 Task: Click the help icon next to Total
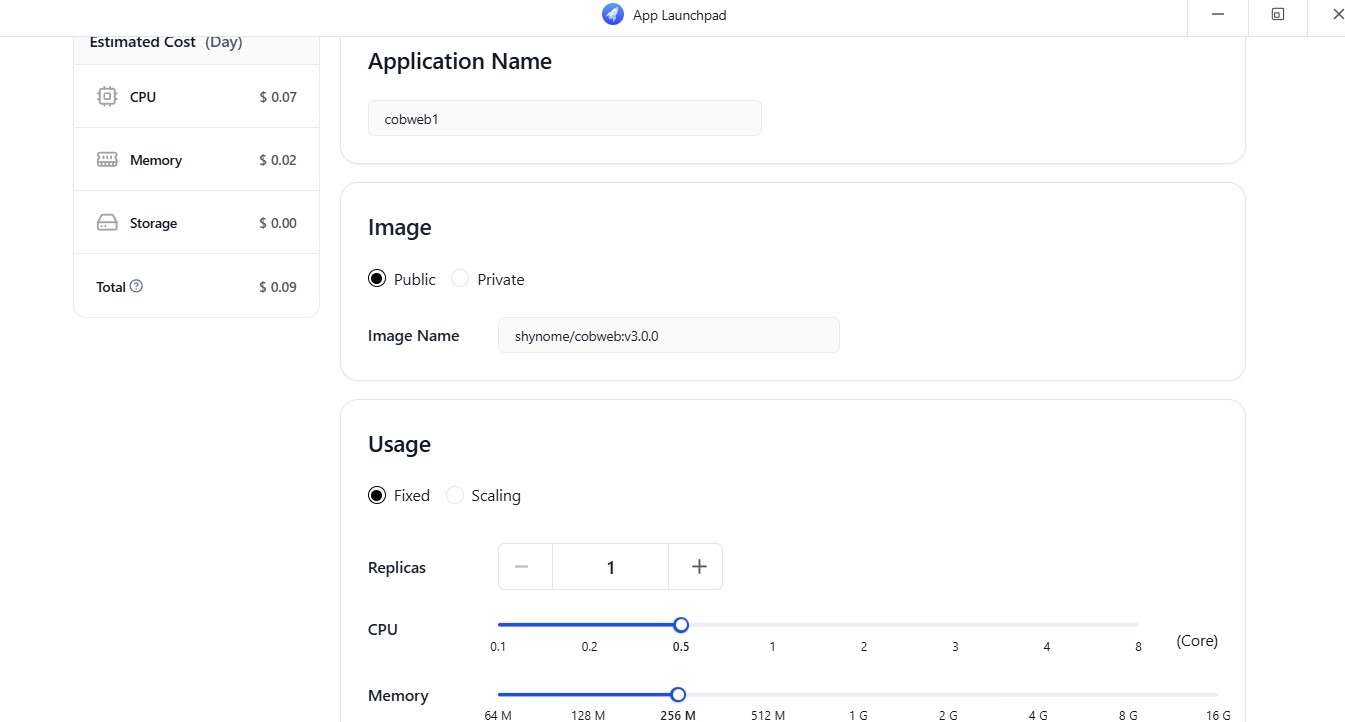click(137, 286)
